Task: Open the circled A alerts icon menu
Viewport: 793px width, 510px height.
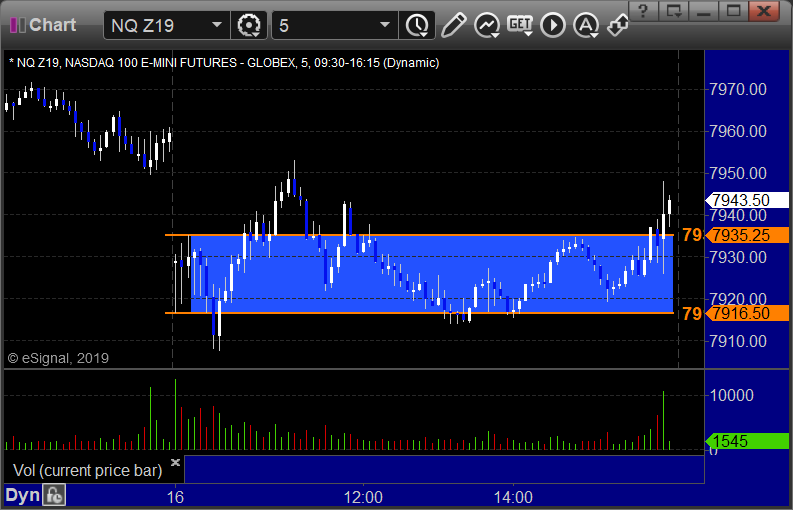Action: pyautogui.click(x=586, y=25)
